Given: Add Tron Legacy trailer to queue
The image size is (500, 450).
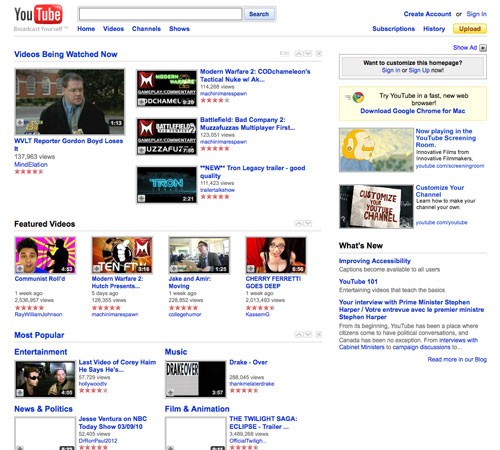Looking at the screenshot, I should [142, 199].
